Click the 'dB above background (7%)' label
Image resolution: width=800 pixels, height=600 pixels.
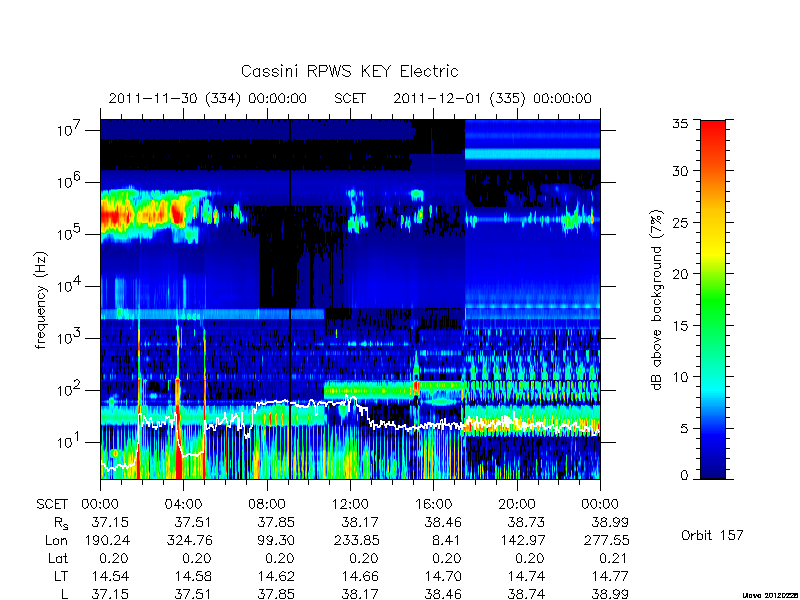[656, 300]
